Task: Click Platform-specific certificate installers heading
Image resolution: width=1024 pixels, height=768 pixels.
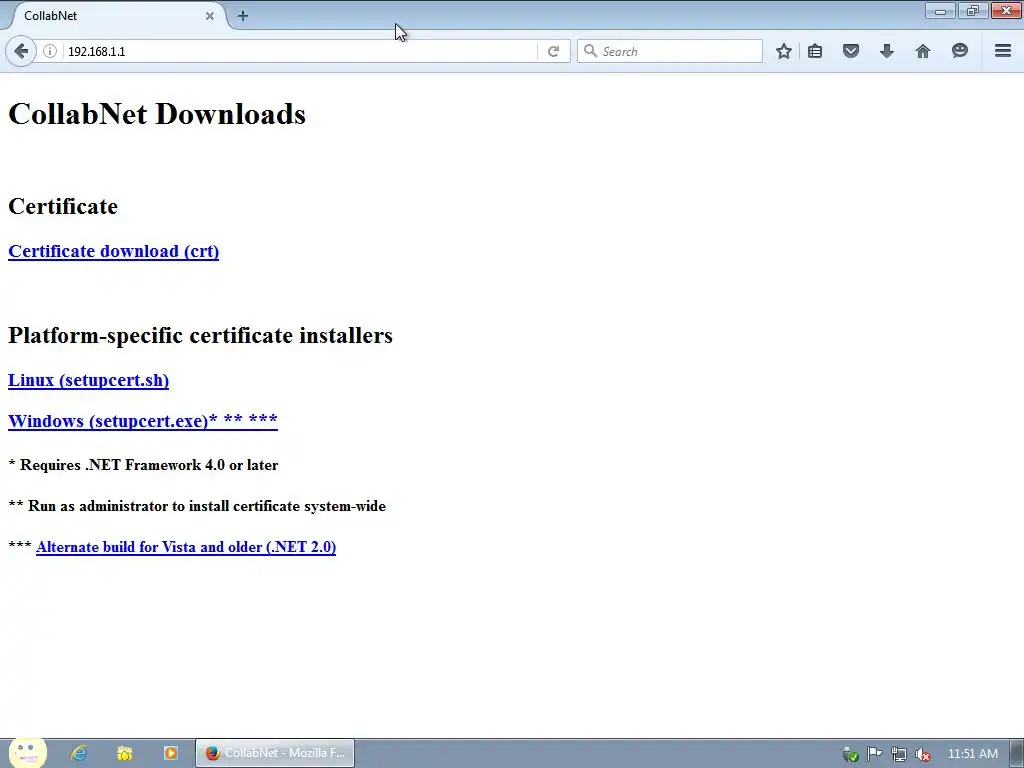Action: pos(200,335)
